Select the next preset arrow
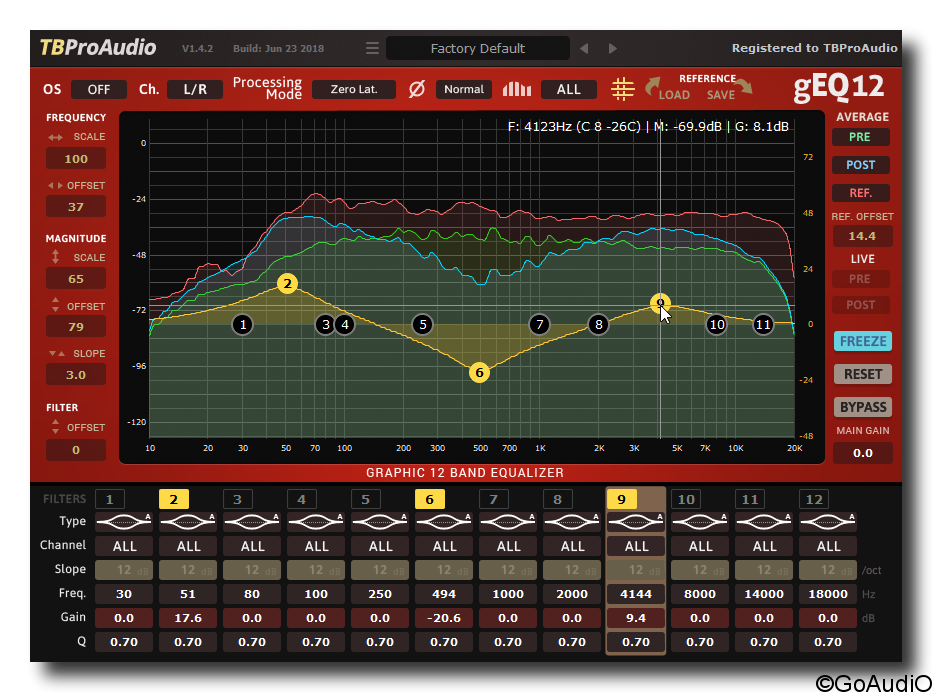This screenshot has width=932, height=692. coord(610,47)
